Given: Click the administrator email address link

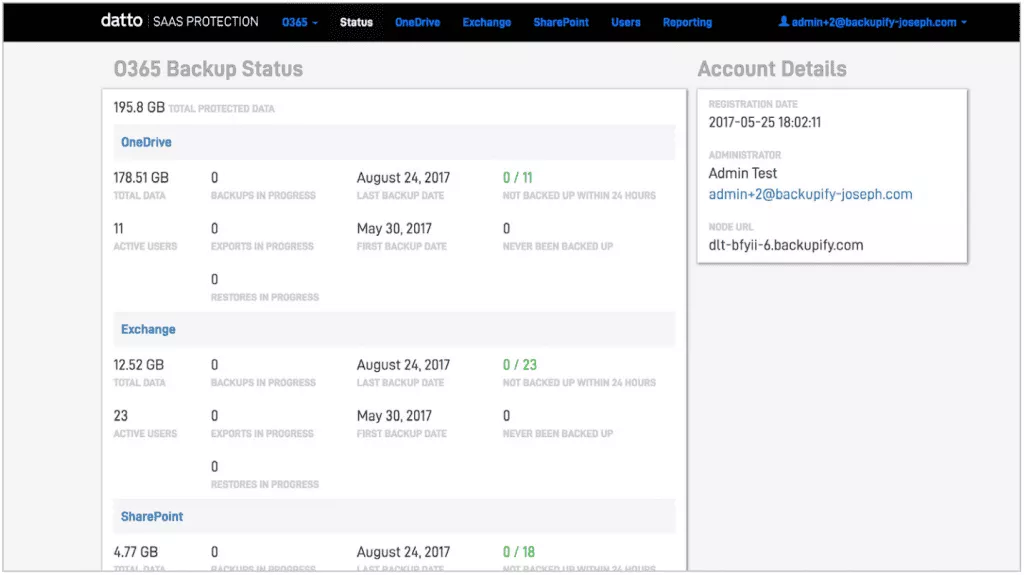Looking at the screenshot, I should 810,194.
